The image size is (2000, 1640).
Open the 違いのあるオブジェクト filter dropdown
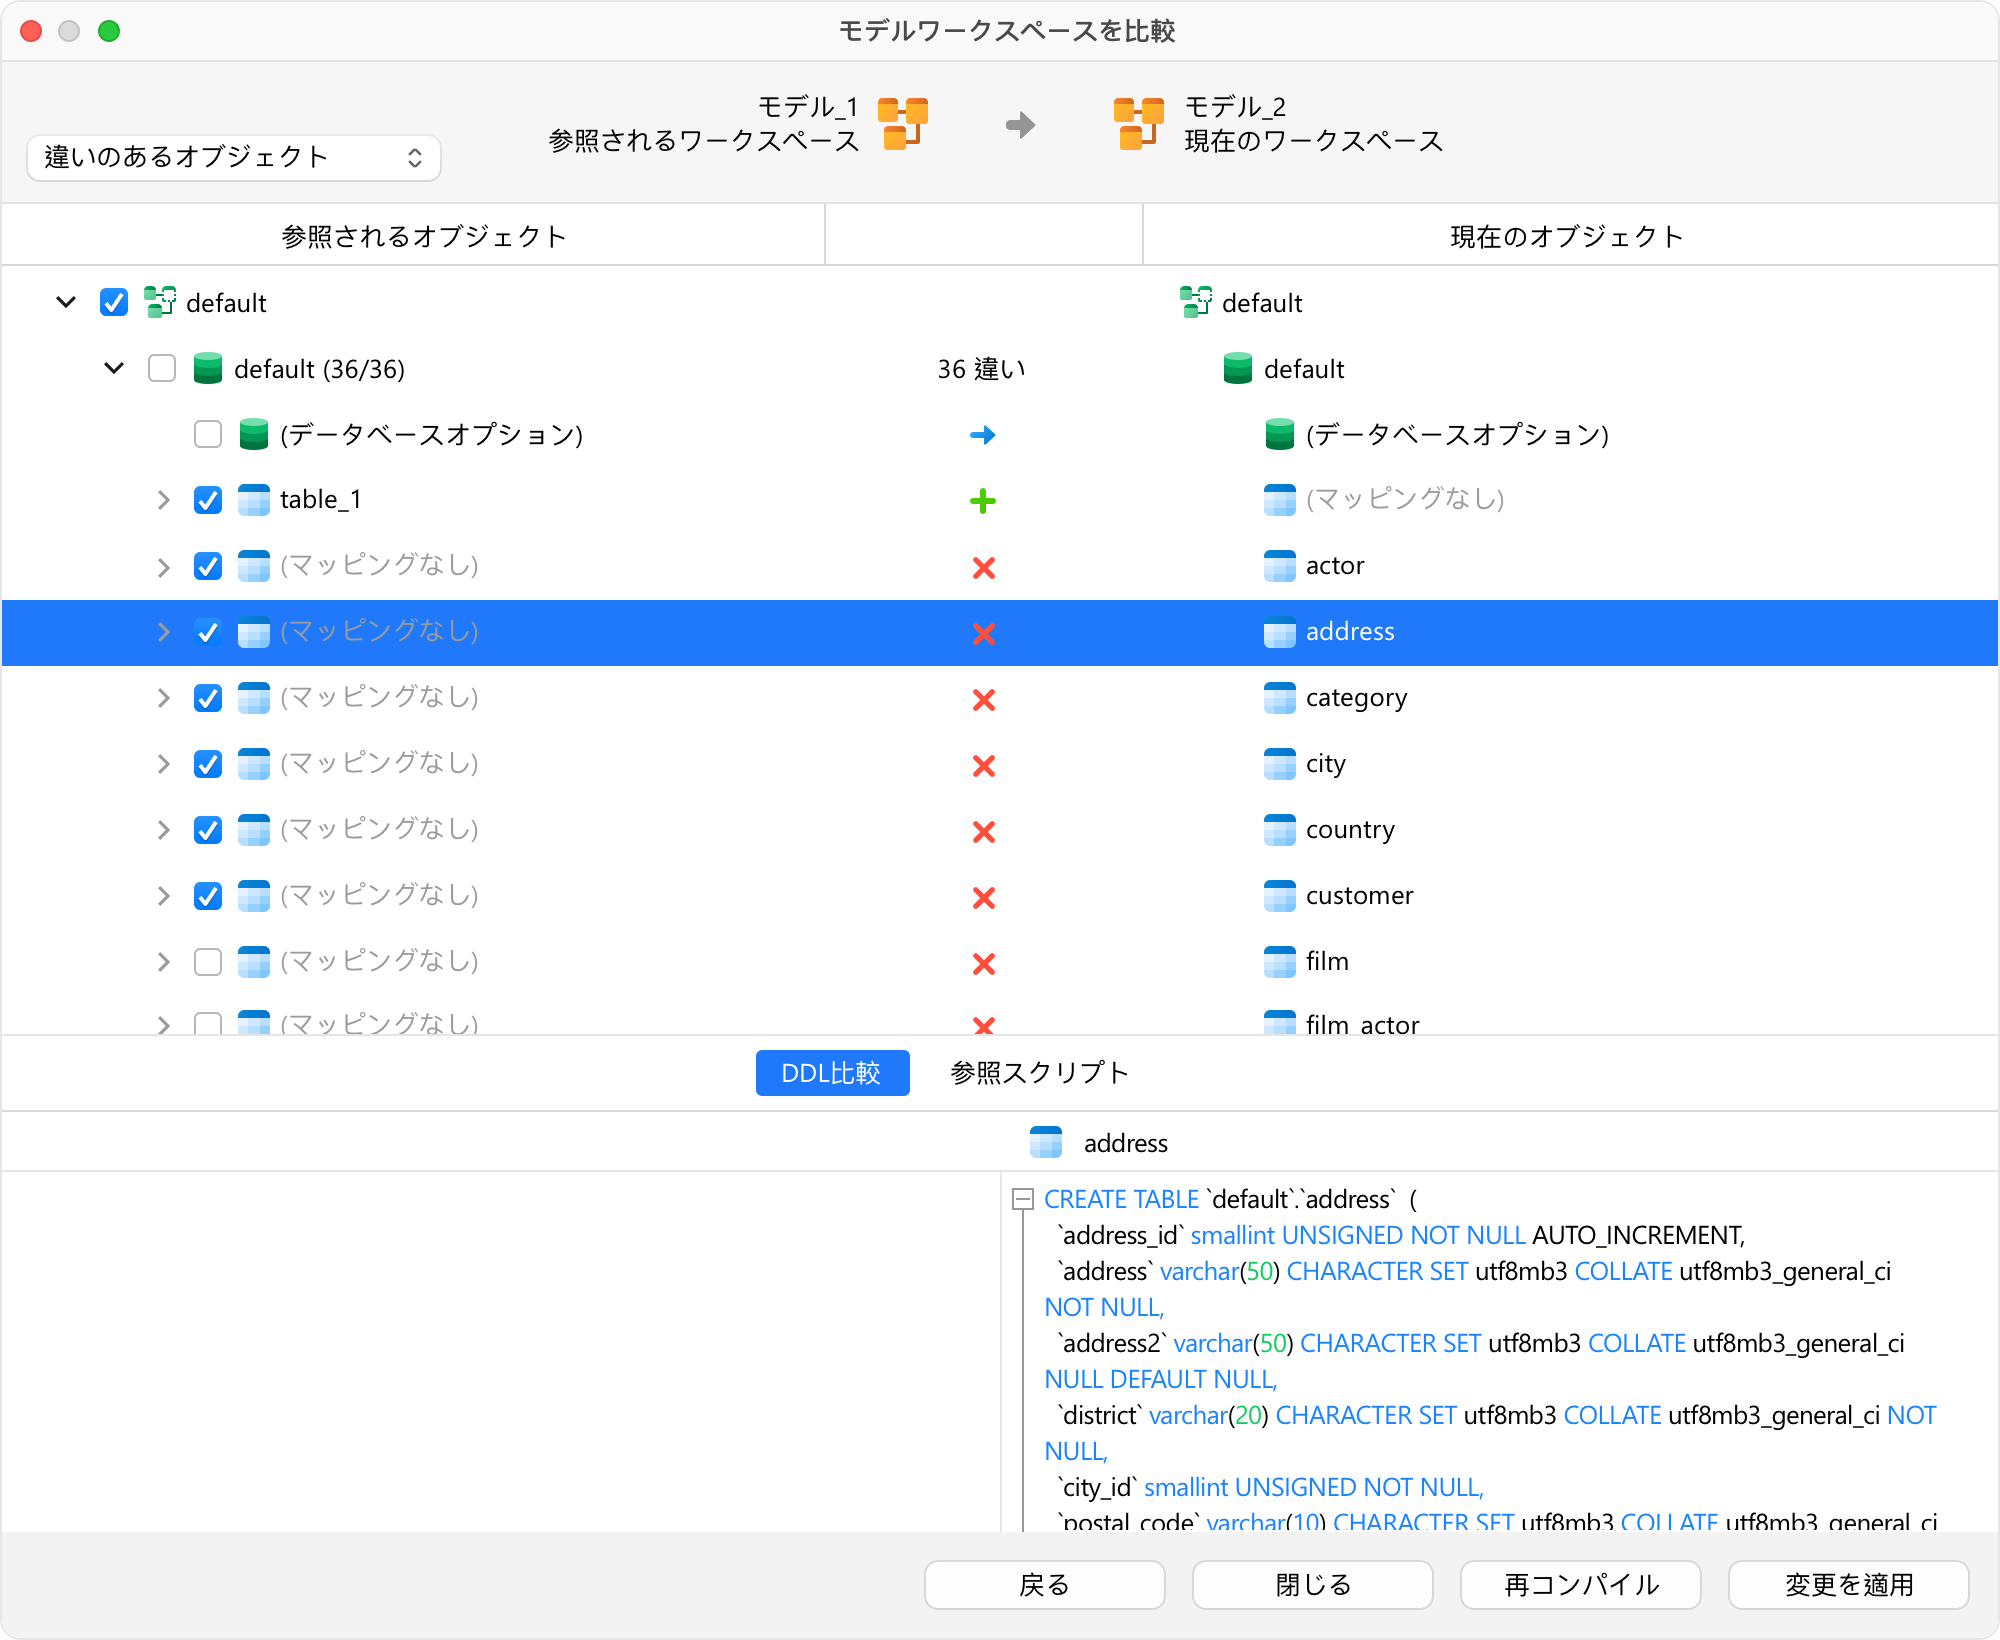pos(234,158)
